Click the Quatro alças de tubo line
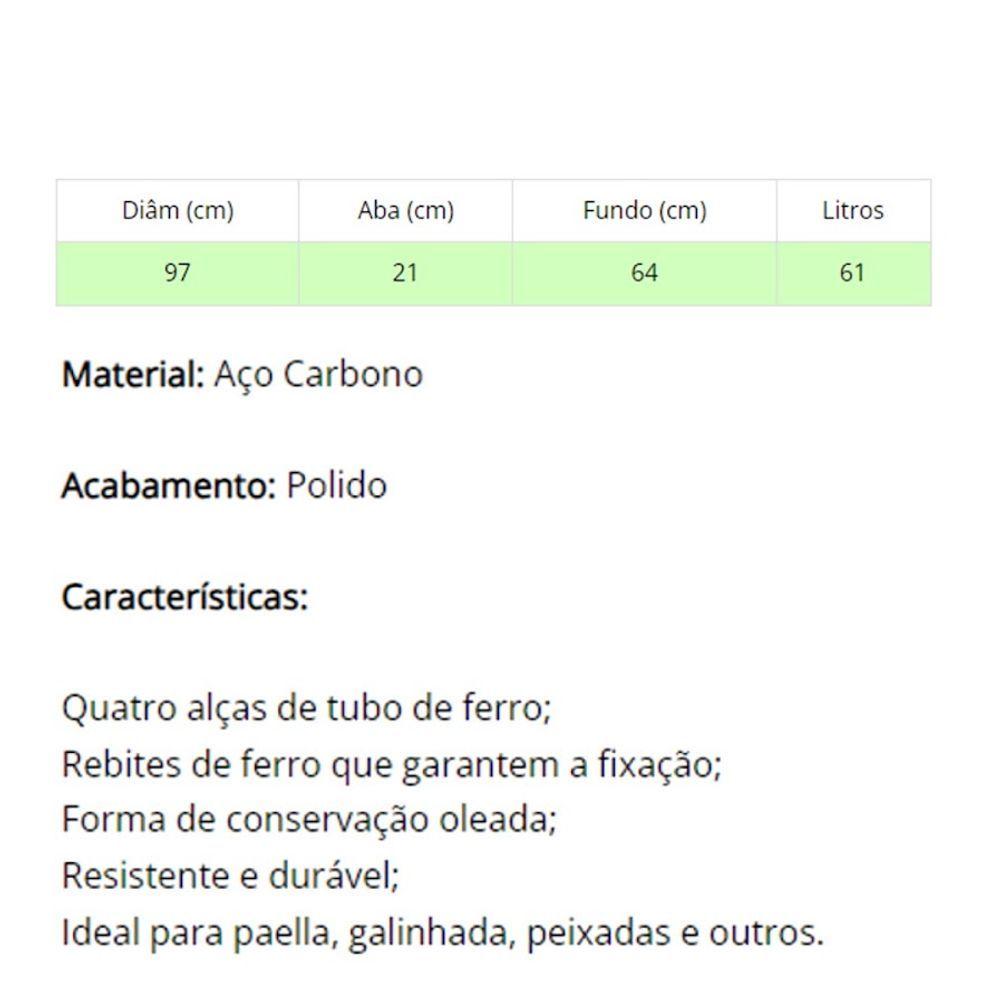1000x1000 pixels. pos(306,709)
